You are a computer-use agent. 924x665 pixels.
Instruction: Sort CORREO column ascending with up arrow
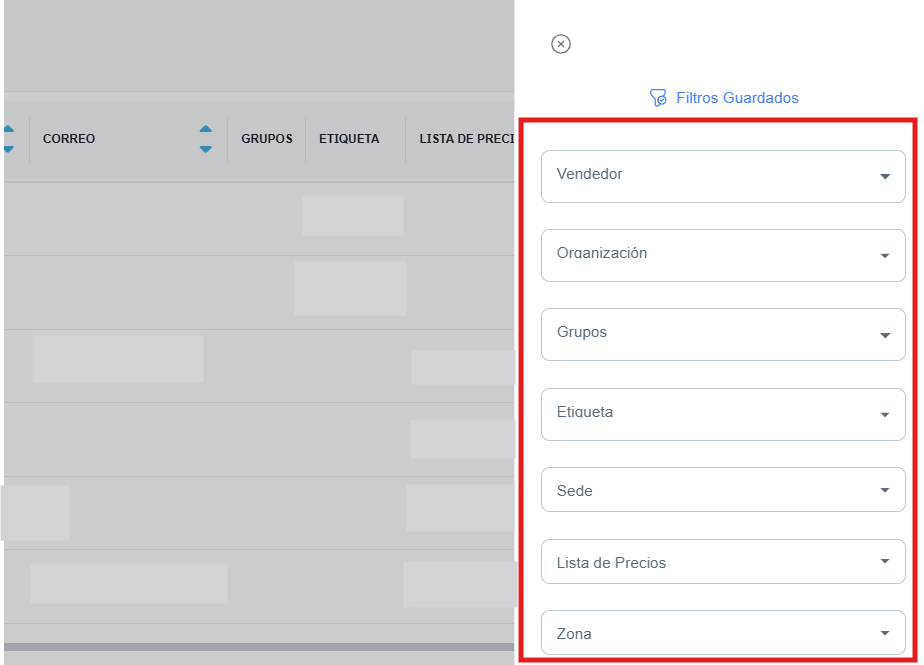click(x=205, y=129)
